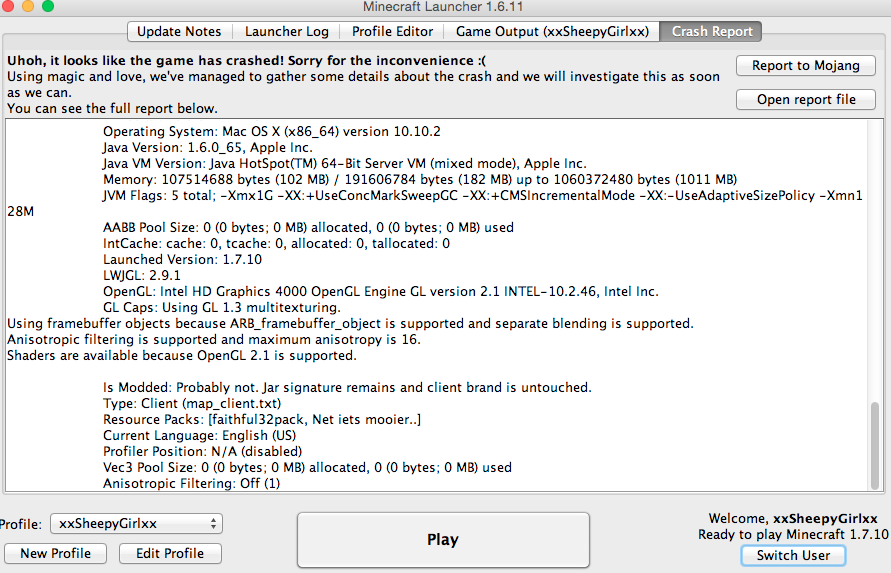Click 'Welcome, xxSheepyGirlxx' text
The height and width of the screenshot is (573, 891).
[793, 518]
